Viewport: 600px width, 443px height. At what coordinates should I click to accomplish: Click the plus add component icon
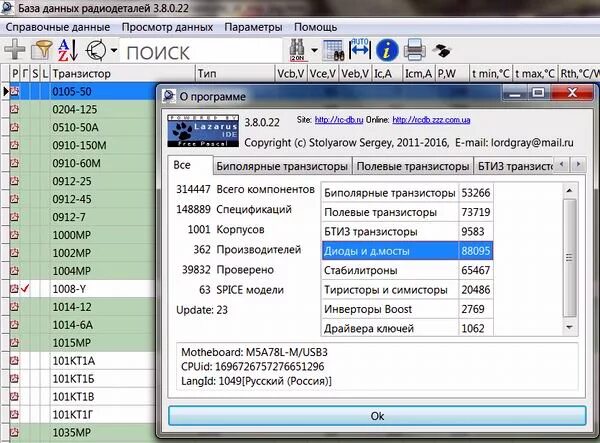coord(15,50)
